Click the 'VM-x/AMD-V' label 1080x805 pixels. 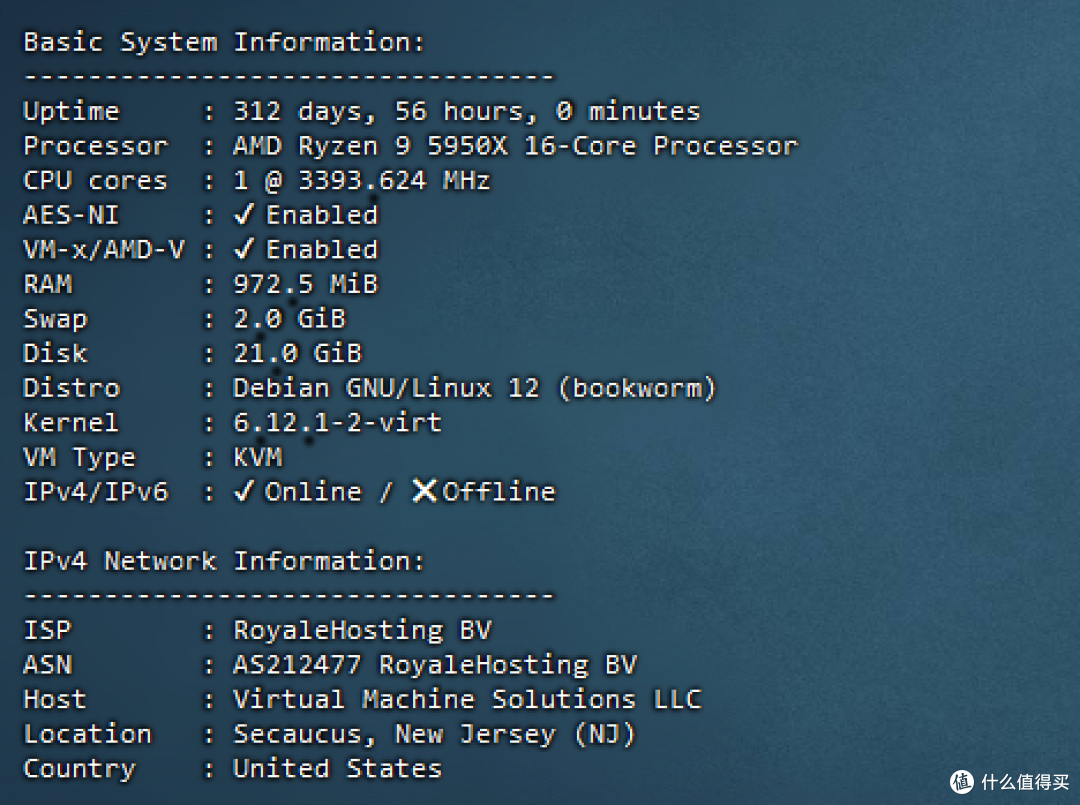tap(104, 249)
